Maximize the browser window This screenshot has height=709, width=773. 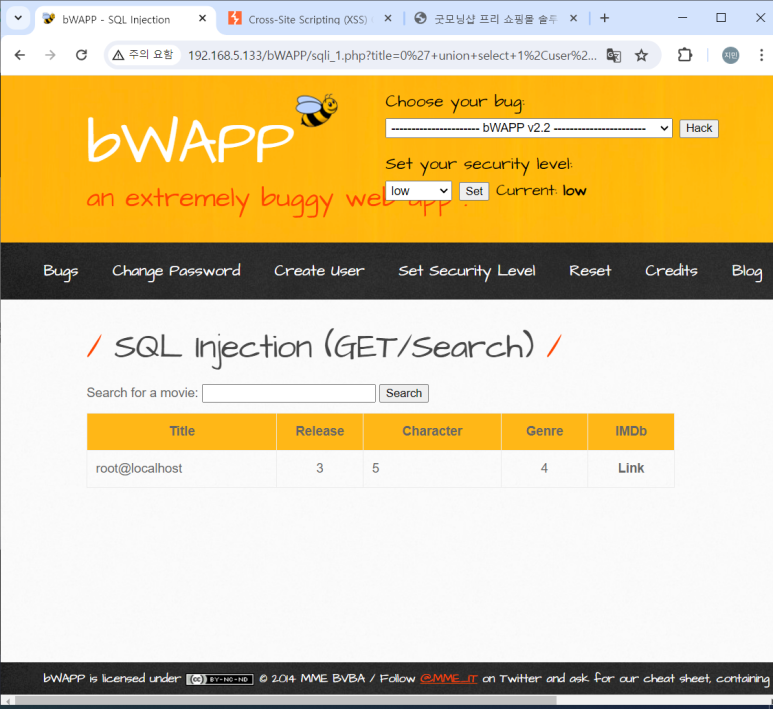(x=721, y=18)
